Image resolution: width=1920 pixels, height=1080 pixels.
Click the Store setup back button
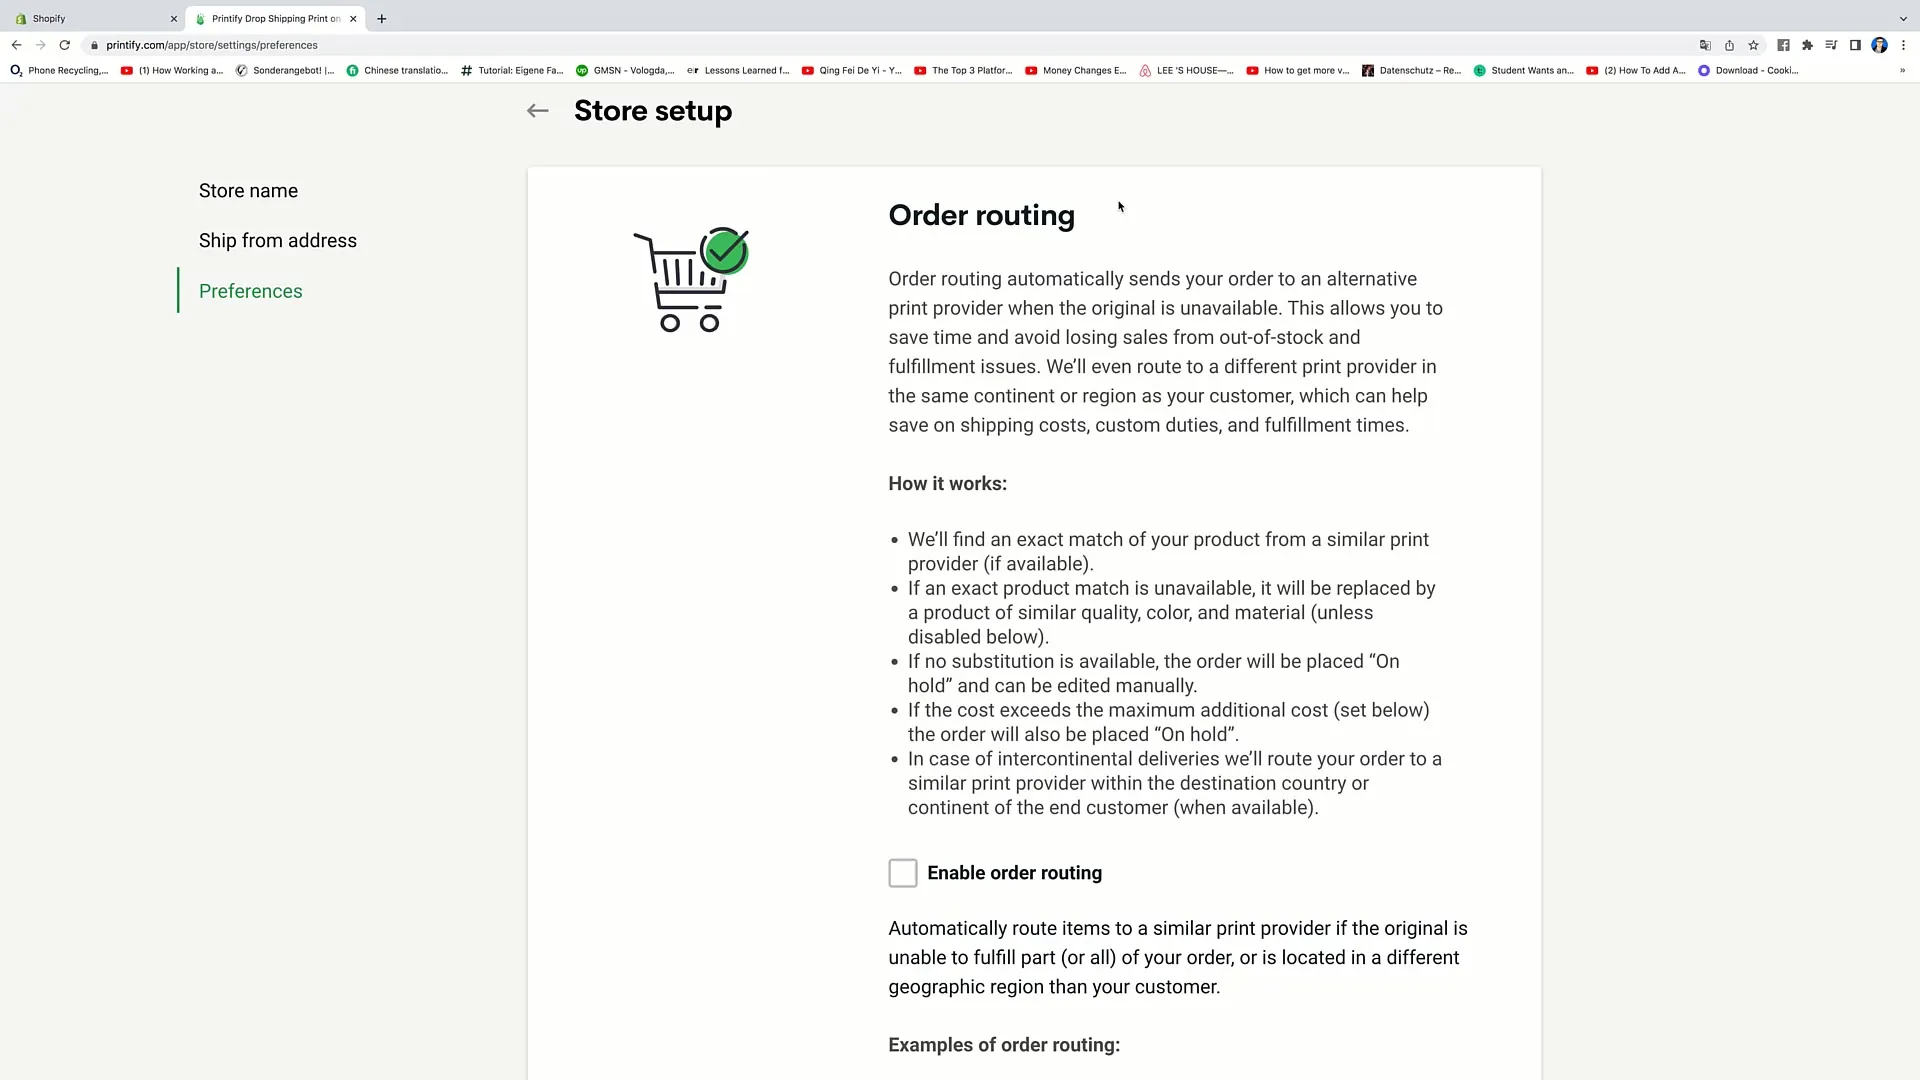click(x=538, y=109)
